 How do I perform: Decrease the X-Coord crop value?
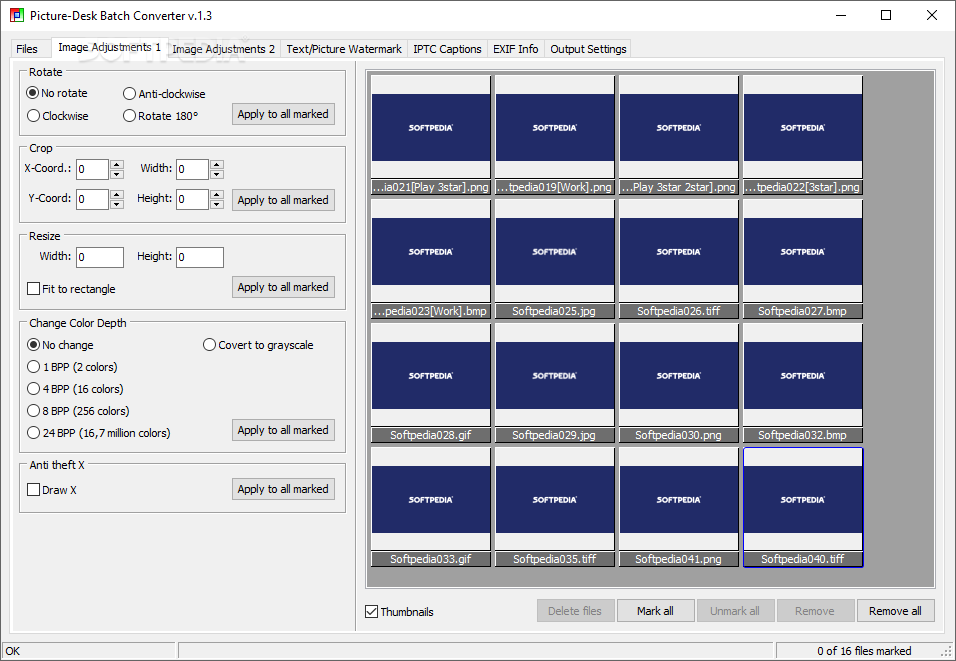(117, 174)
